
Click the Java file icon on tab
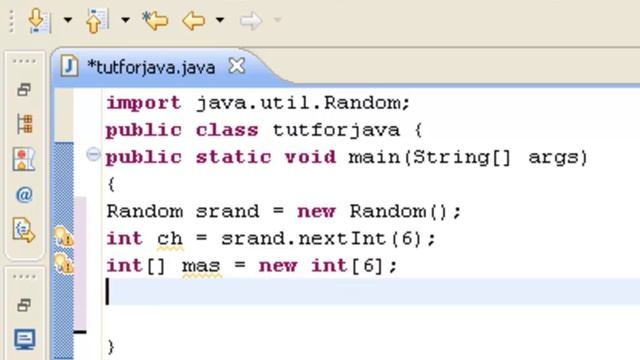(x=69, y=66)
